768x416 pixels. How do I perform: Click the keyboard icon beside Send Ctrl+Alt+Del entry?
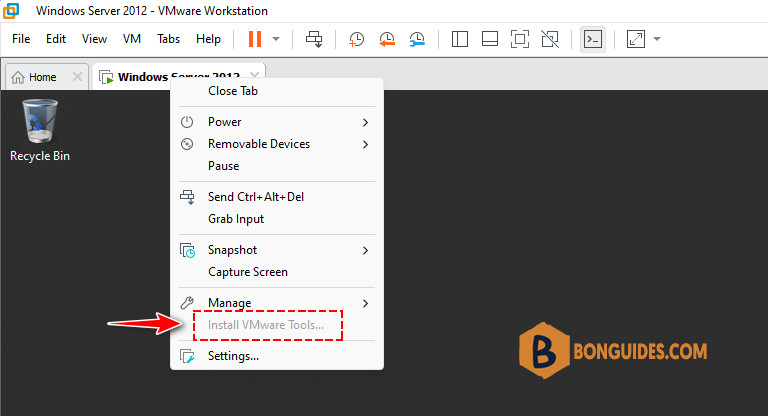[x=187, y=197]
